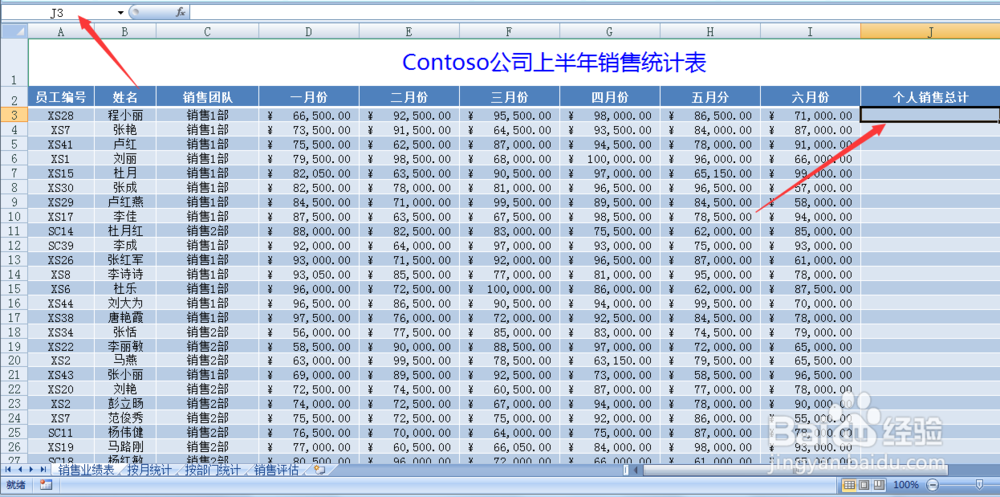Click the 一月份 header cell

(309, 97)
